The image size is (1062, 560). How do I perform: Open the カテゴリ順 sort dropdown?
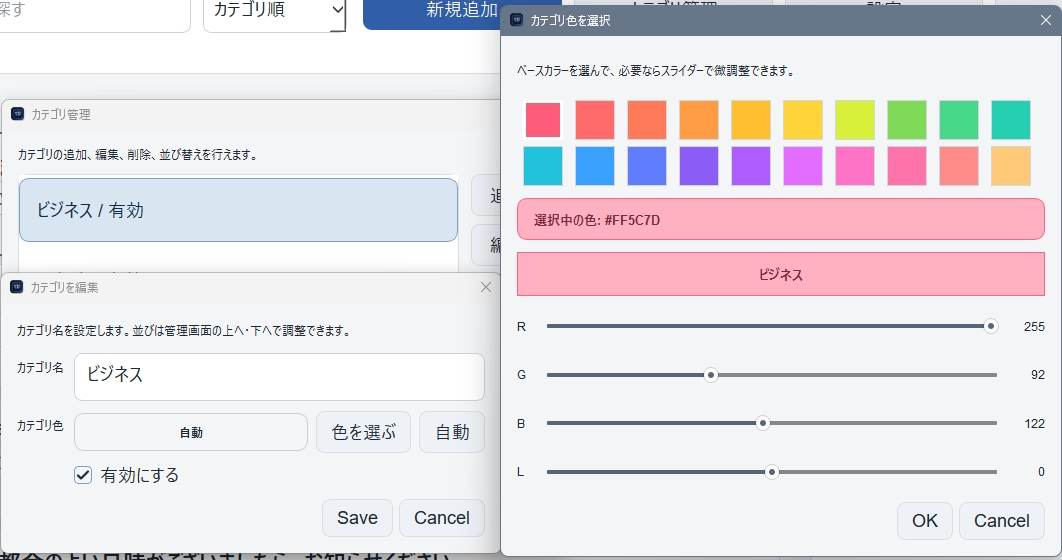[276, 12]
